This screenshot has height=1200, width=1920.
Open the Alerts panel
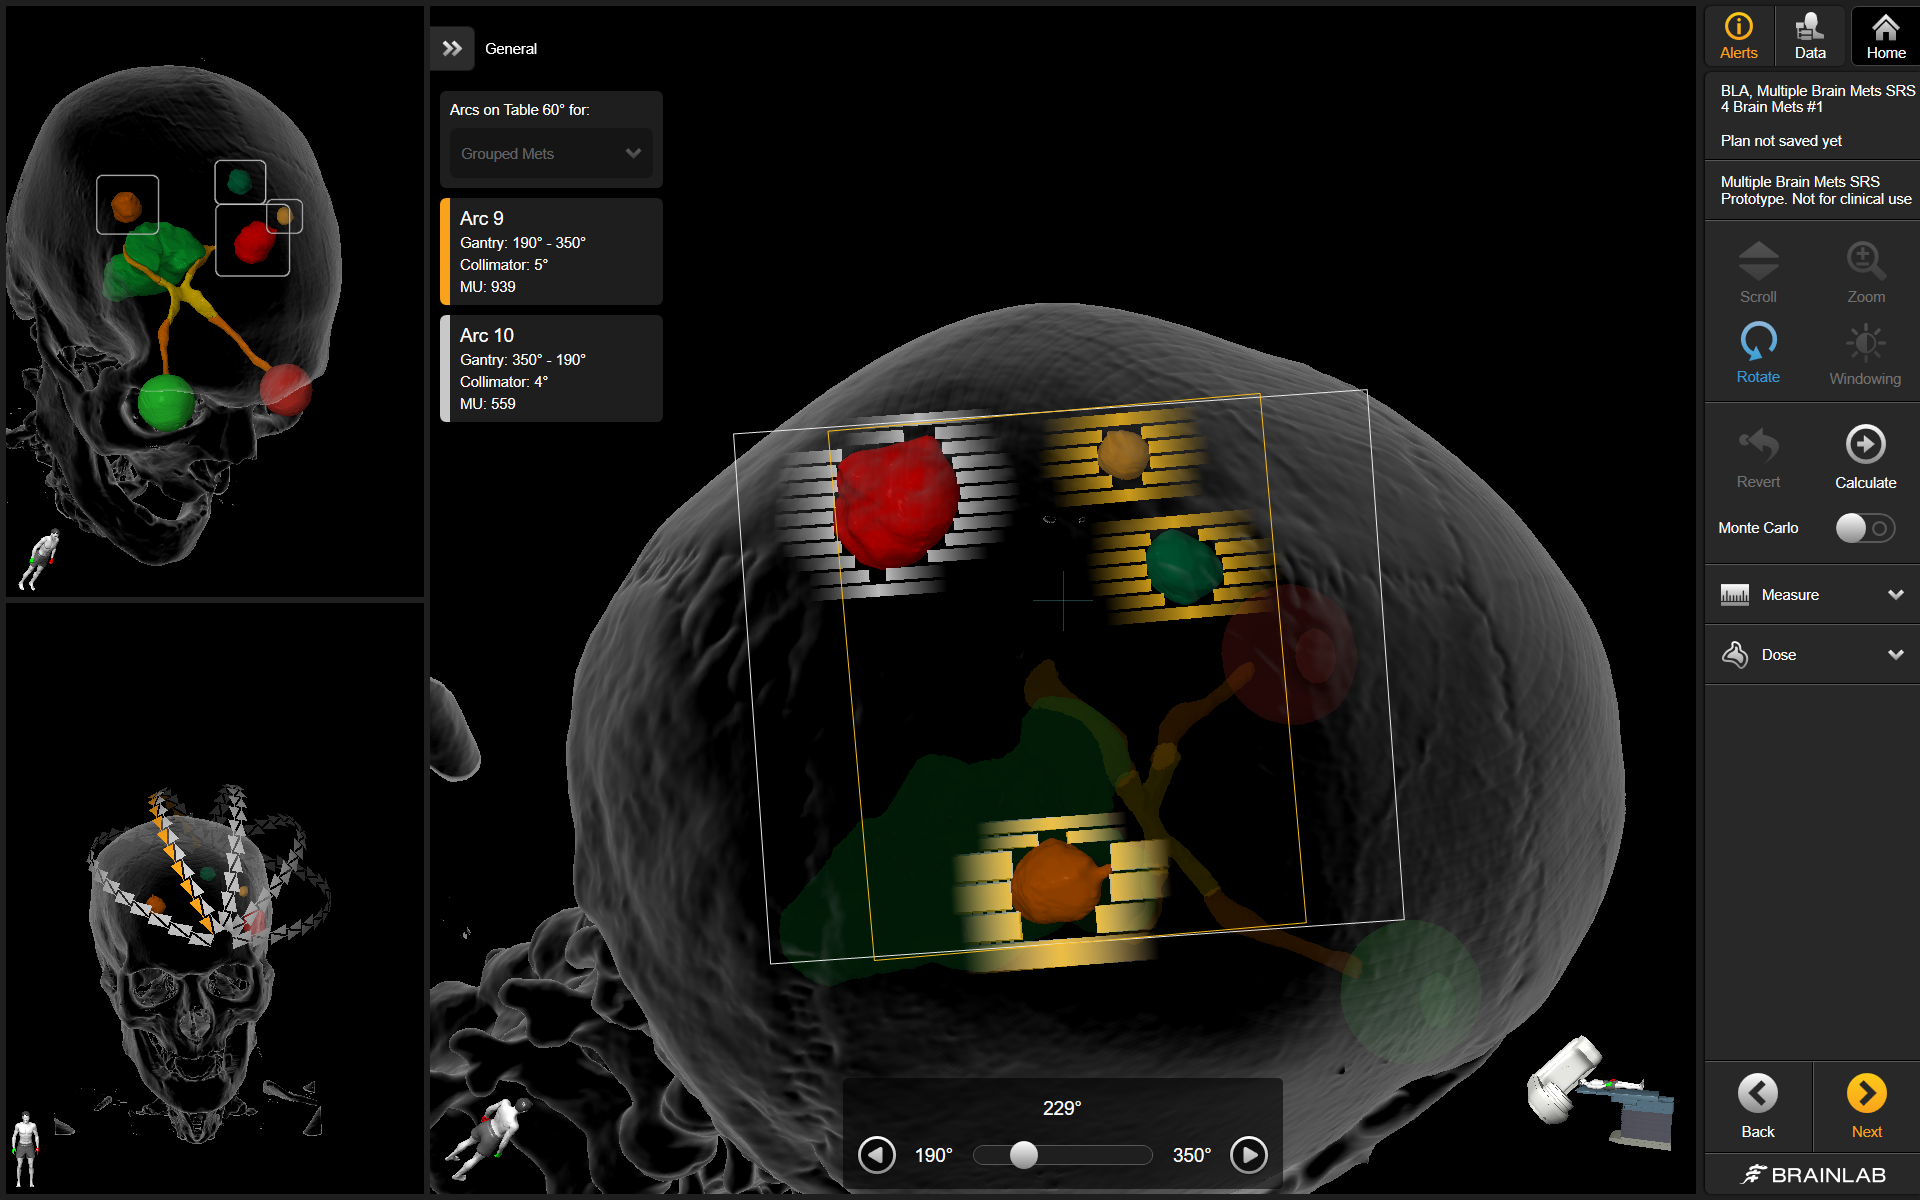pyautogui.click(x=1738, y=36)
